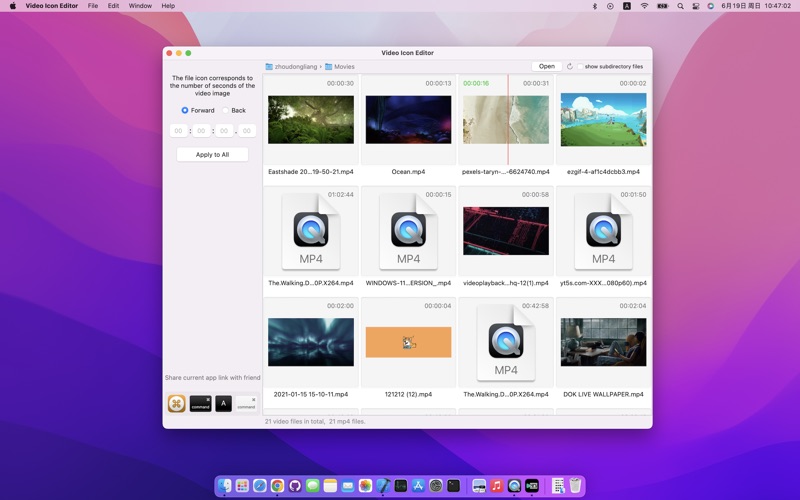This screenshot has height=500, width=800.
Task: Open the black command key app icon
Action: point(200,403)
